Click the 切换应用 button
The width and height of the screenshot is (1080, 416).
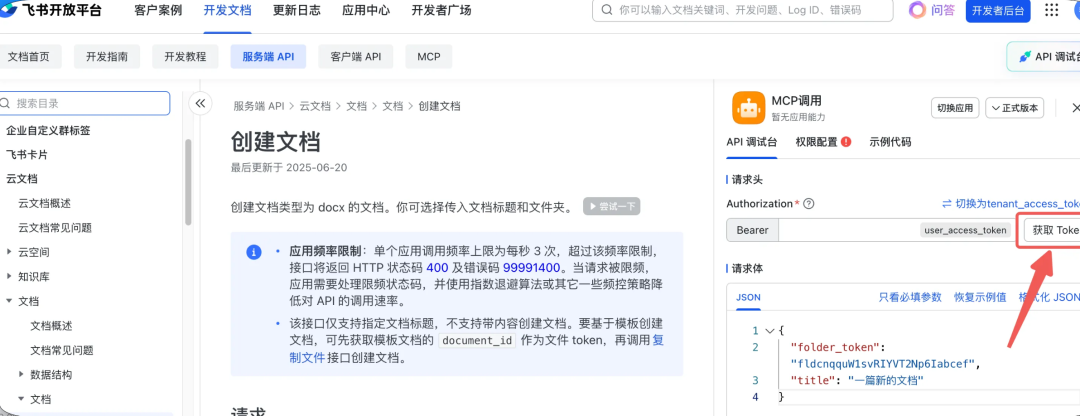(x=955, y=108)
